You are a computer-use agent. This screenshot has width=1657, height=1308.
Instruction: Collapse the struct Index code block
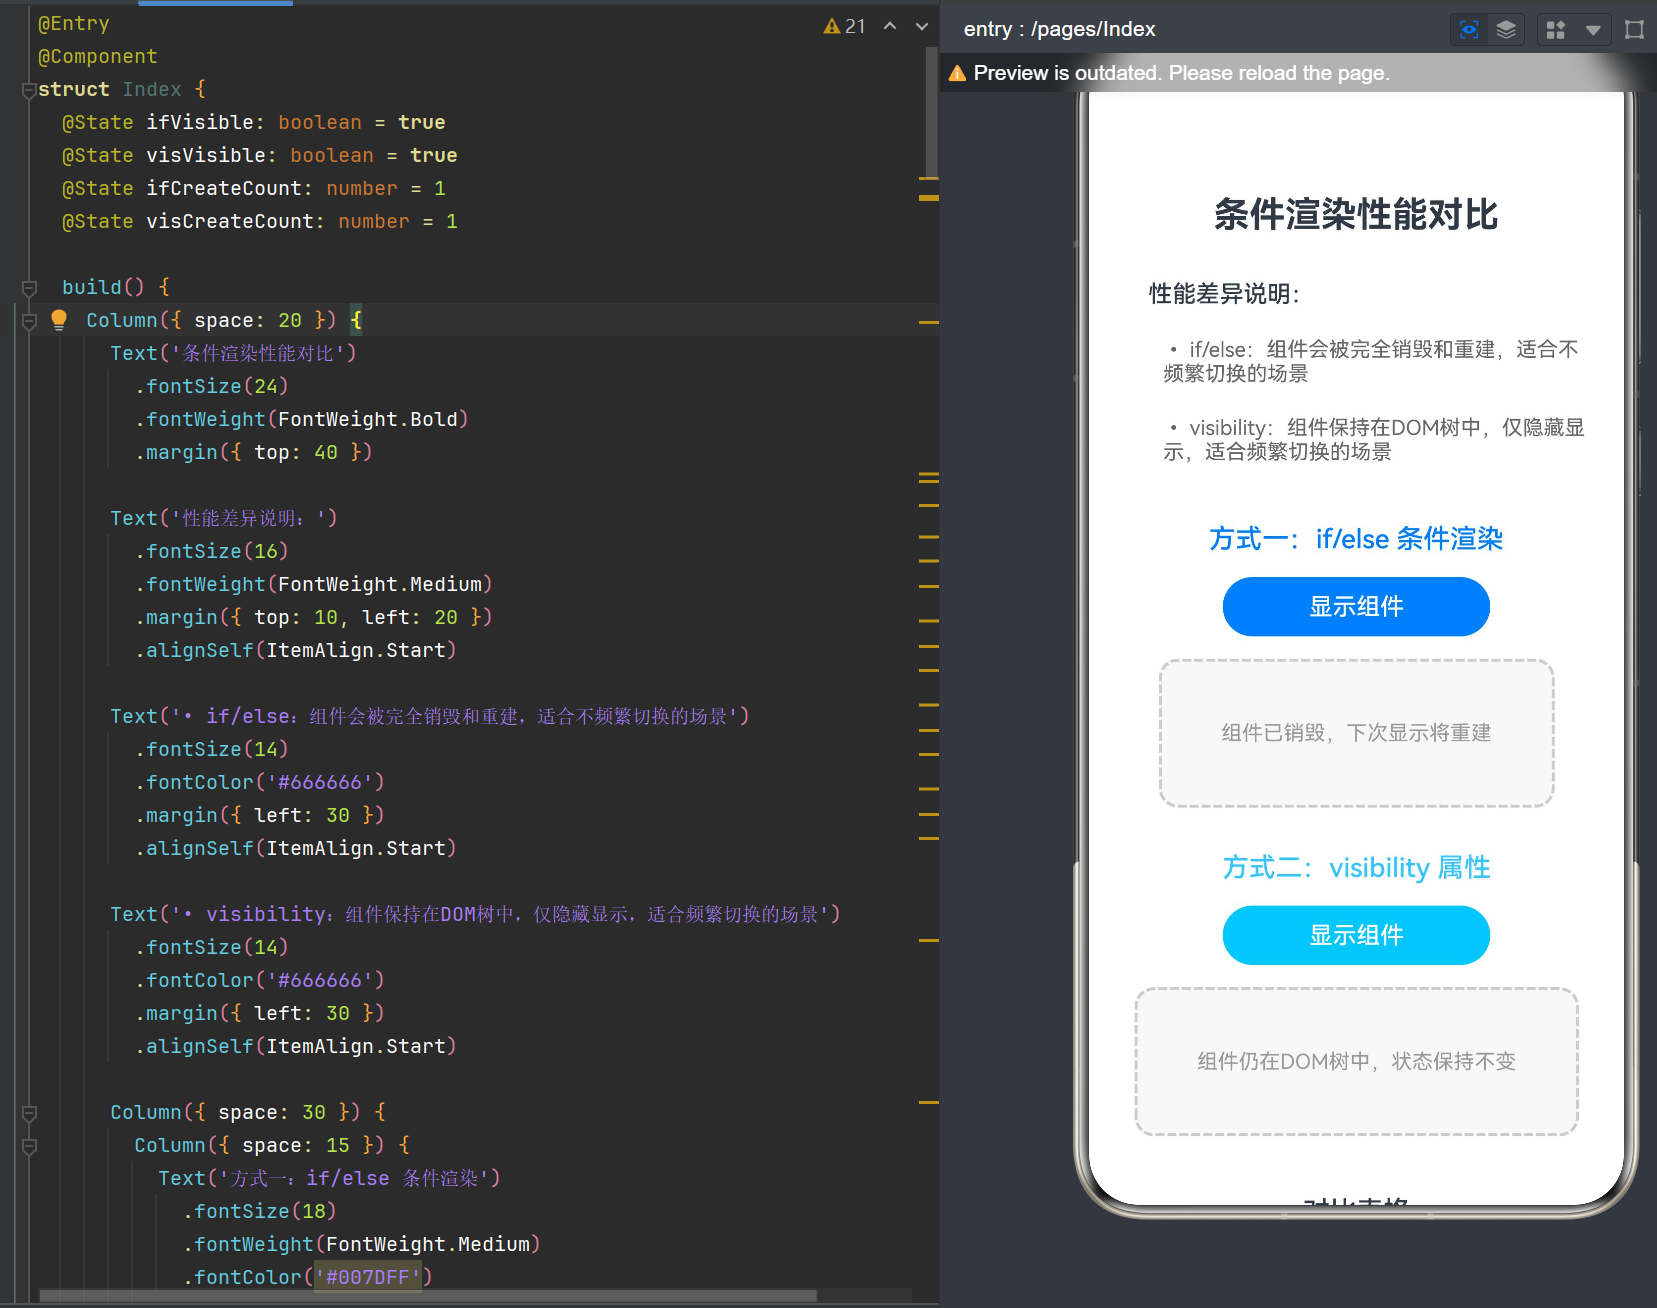[28, 90]
